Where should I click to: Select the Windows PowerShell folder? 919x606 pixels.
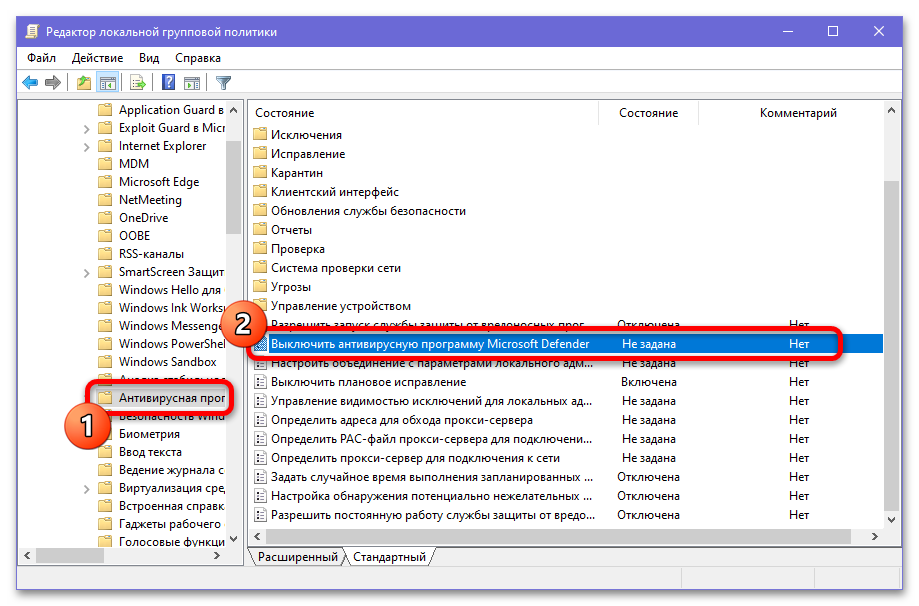click(161, 343)
